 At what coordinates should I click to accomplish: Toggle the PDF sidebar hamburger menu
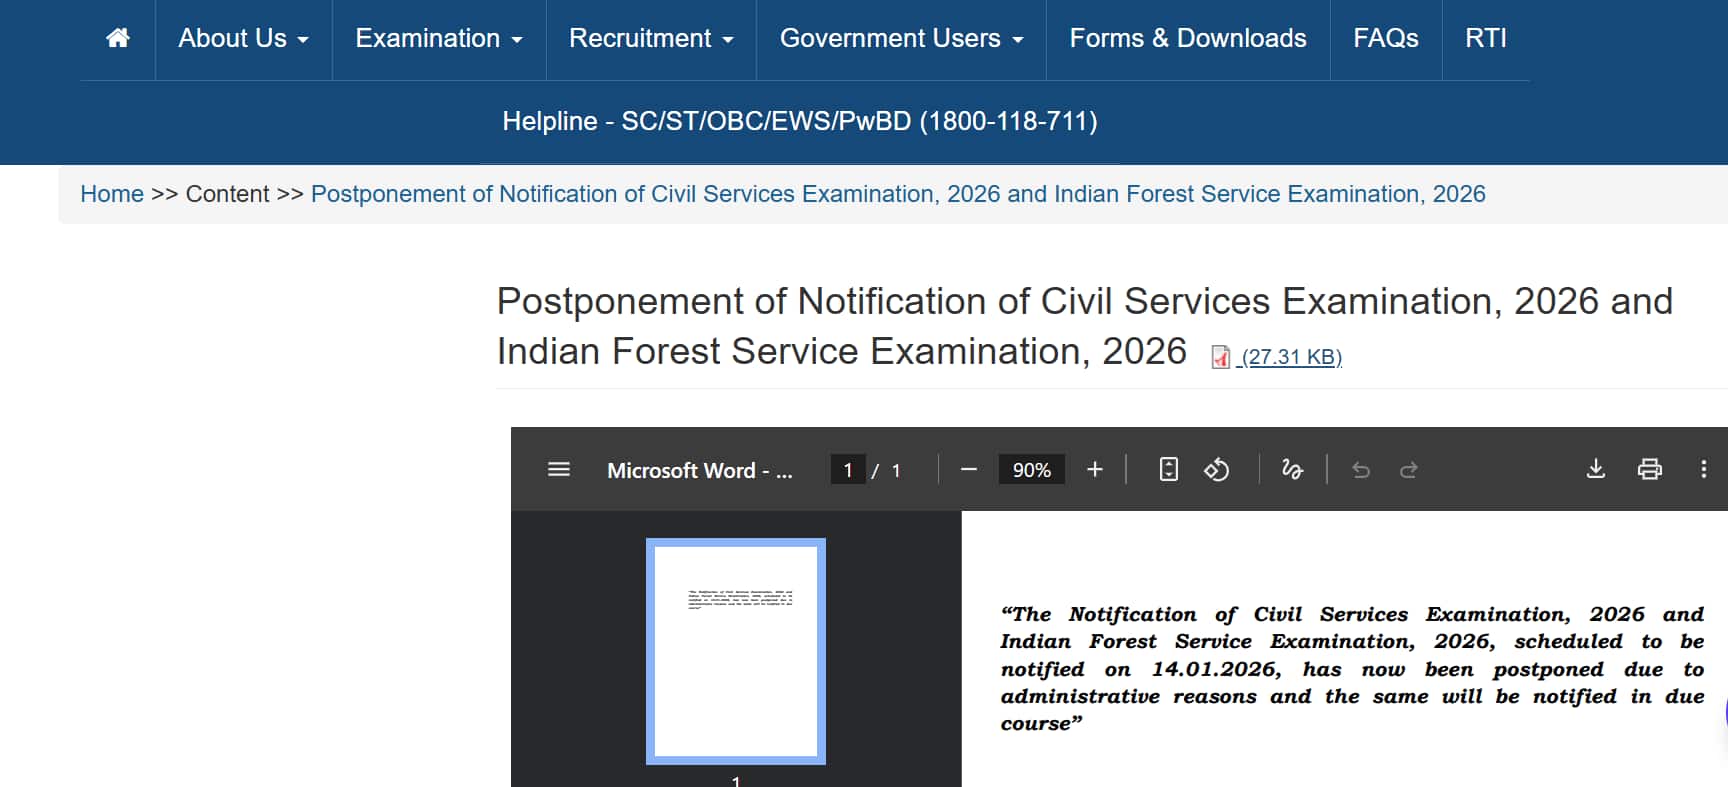click(x=559, y=469)
